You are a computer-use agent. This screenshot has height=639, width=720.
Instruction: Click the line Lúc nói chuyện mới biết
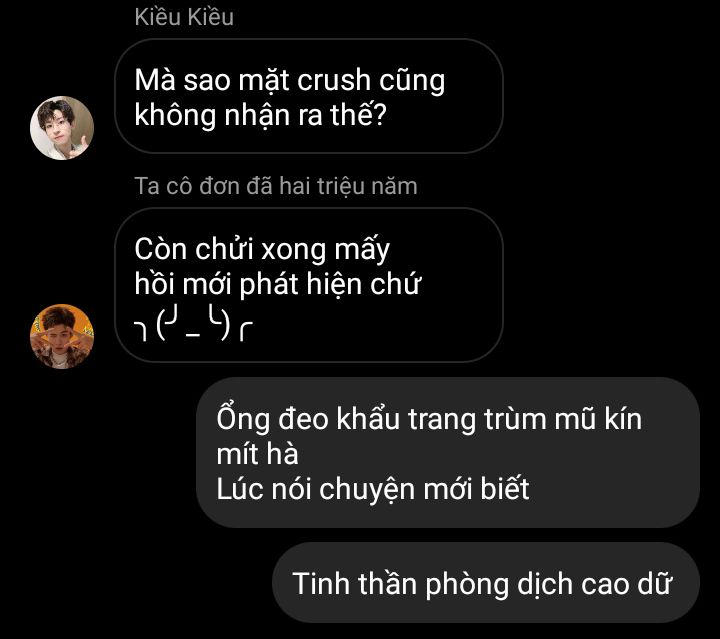373,489
